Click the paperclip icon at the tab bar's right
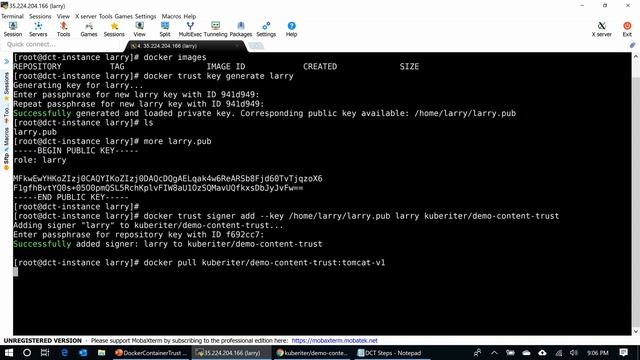This screenshot has width=640, height=360. (x=632, y=45)
